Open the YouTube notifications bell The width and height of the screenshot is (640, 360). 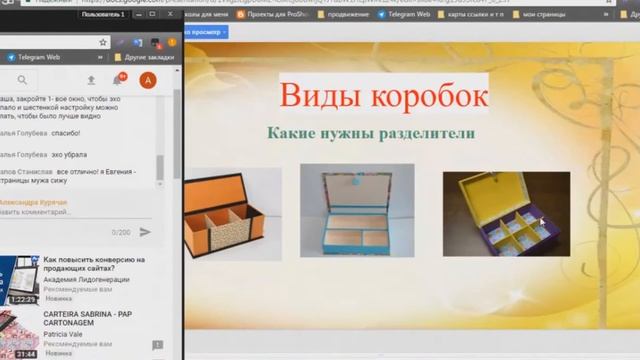[x=119, y=80]
